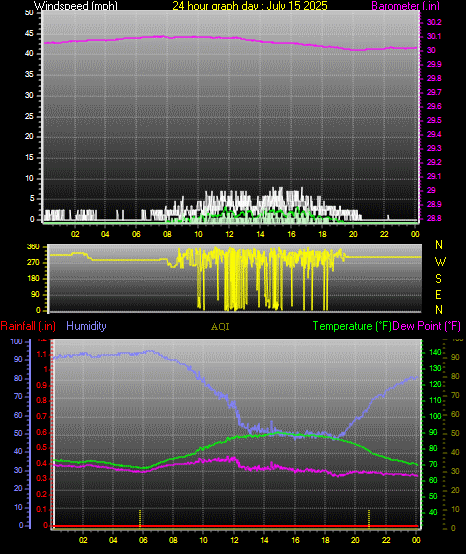Viewport: 466px width, 554px height.
Task: Click the yellow dotted sunset marker near 21
Action: click(x=369, y=519)
